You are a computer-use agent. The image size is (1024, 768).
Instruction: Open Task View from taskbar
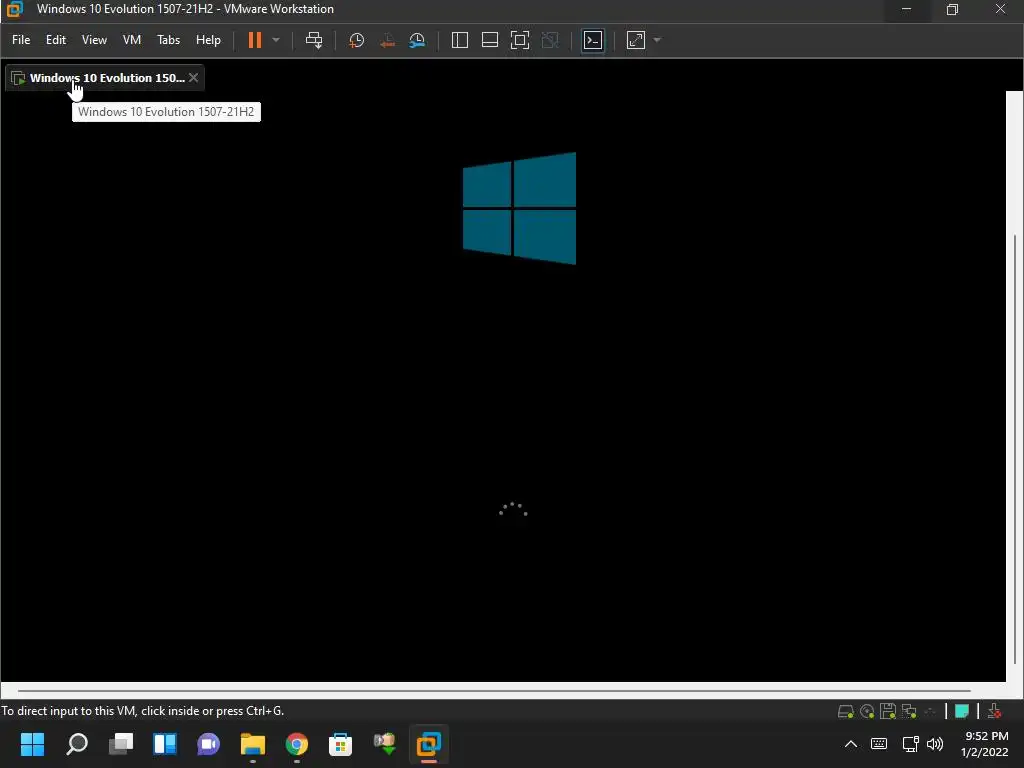(x=121, y=744)
